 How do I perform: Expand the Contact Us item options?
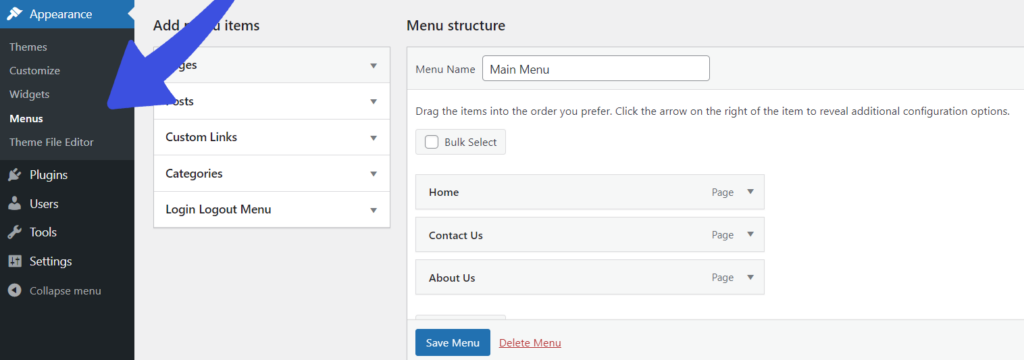tap(750, 235)
